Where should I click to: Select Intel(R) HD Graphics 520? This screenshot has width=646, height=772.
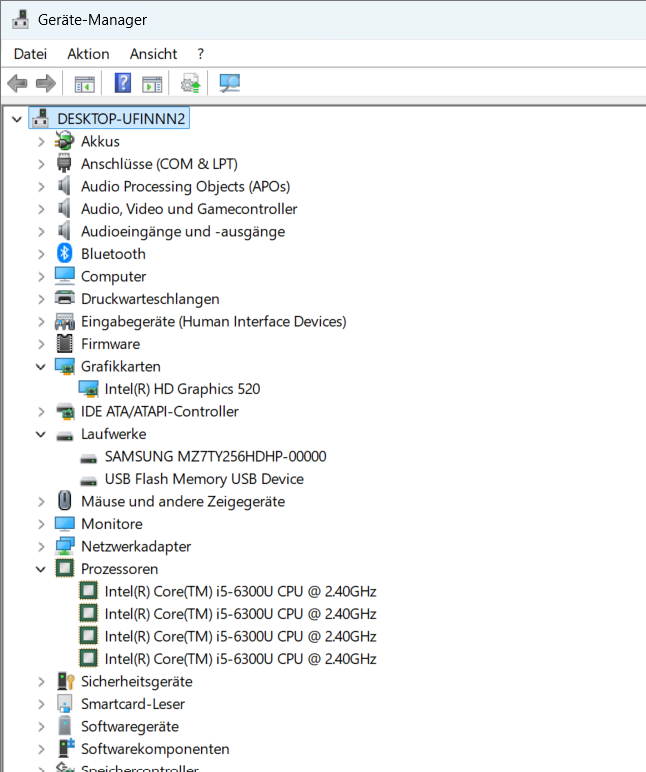pos(182,389)
